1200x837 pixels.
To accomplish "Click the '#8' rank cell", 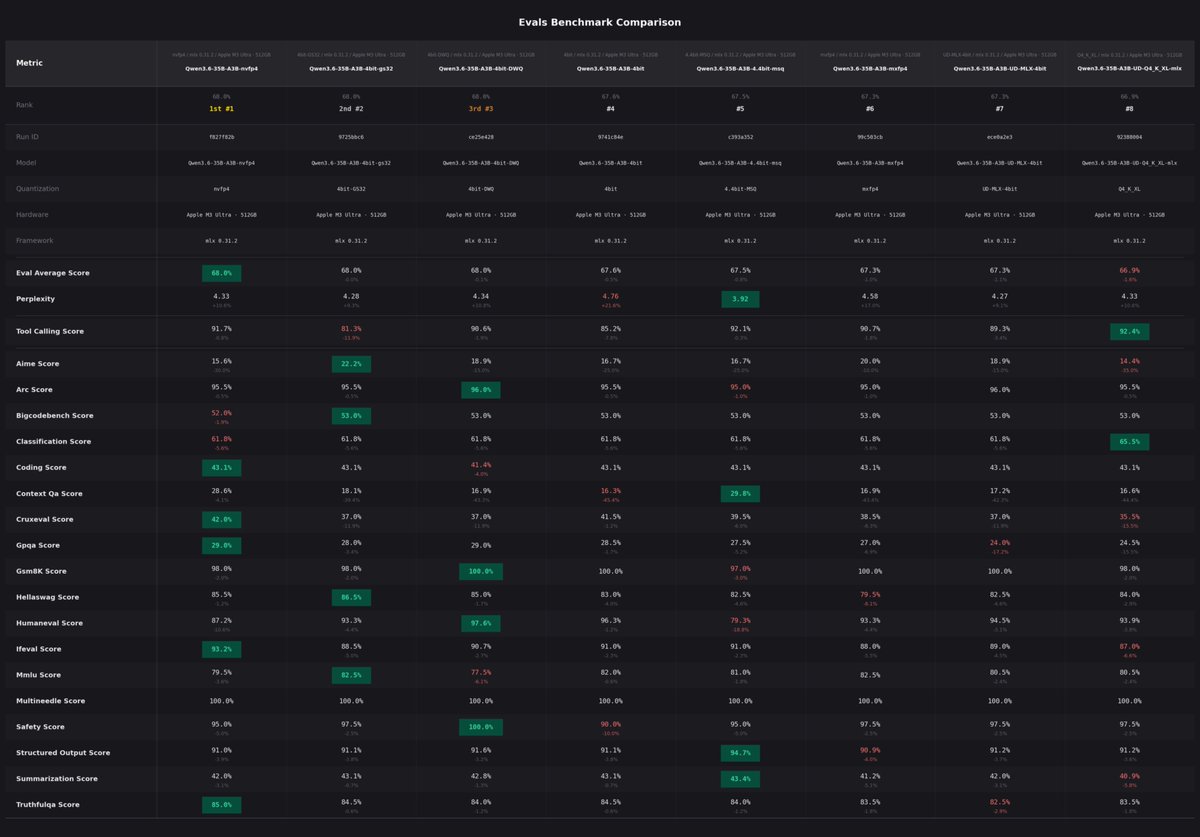I will click(1129, 108).
